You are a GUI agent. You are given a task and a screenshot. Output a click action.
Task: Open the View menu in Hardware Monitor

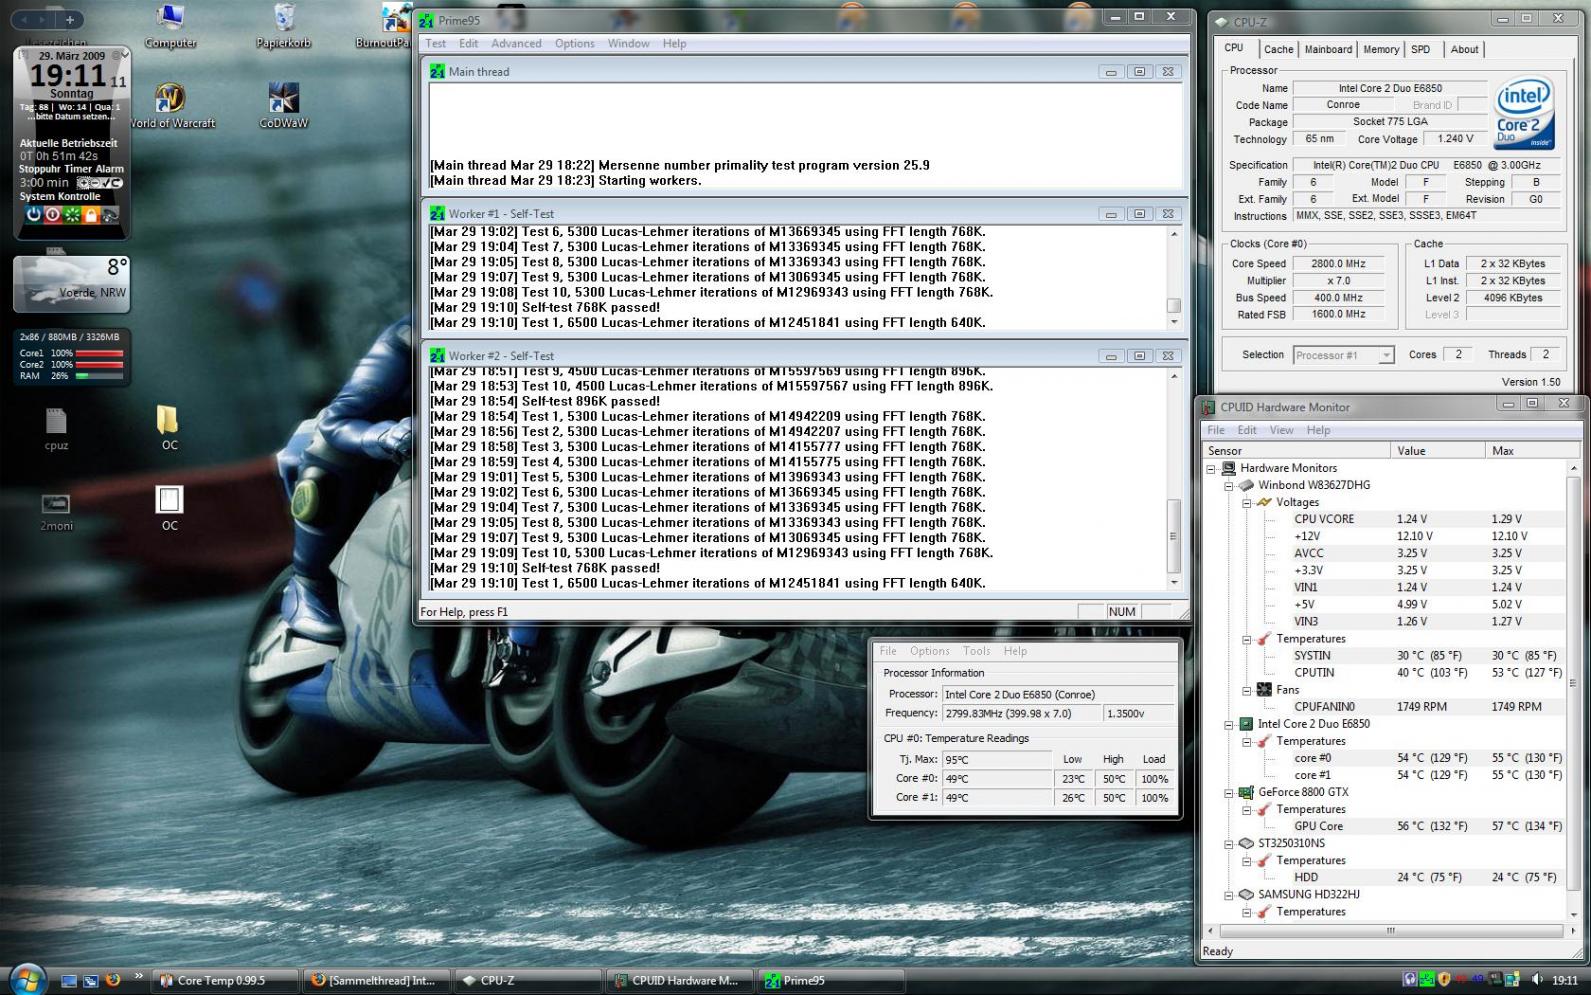1281,430
